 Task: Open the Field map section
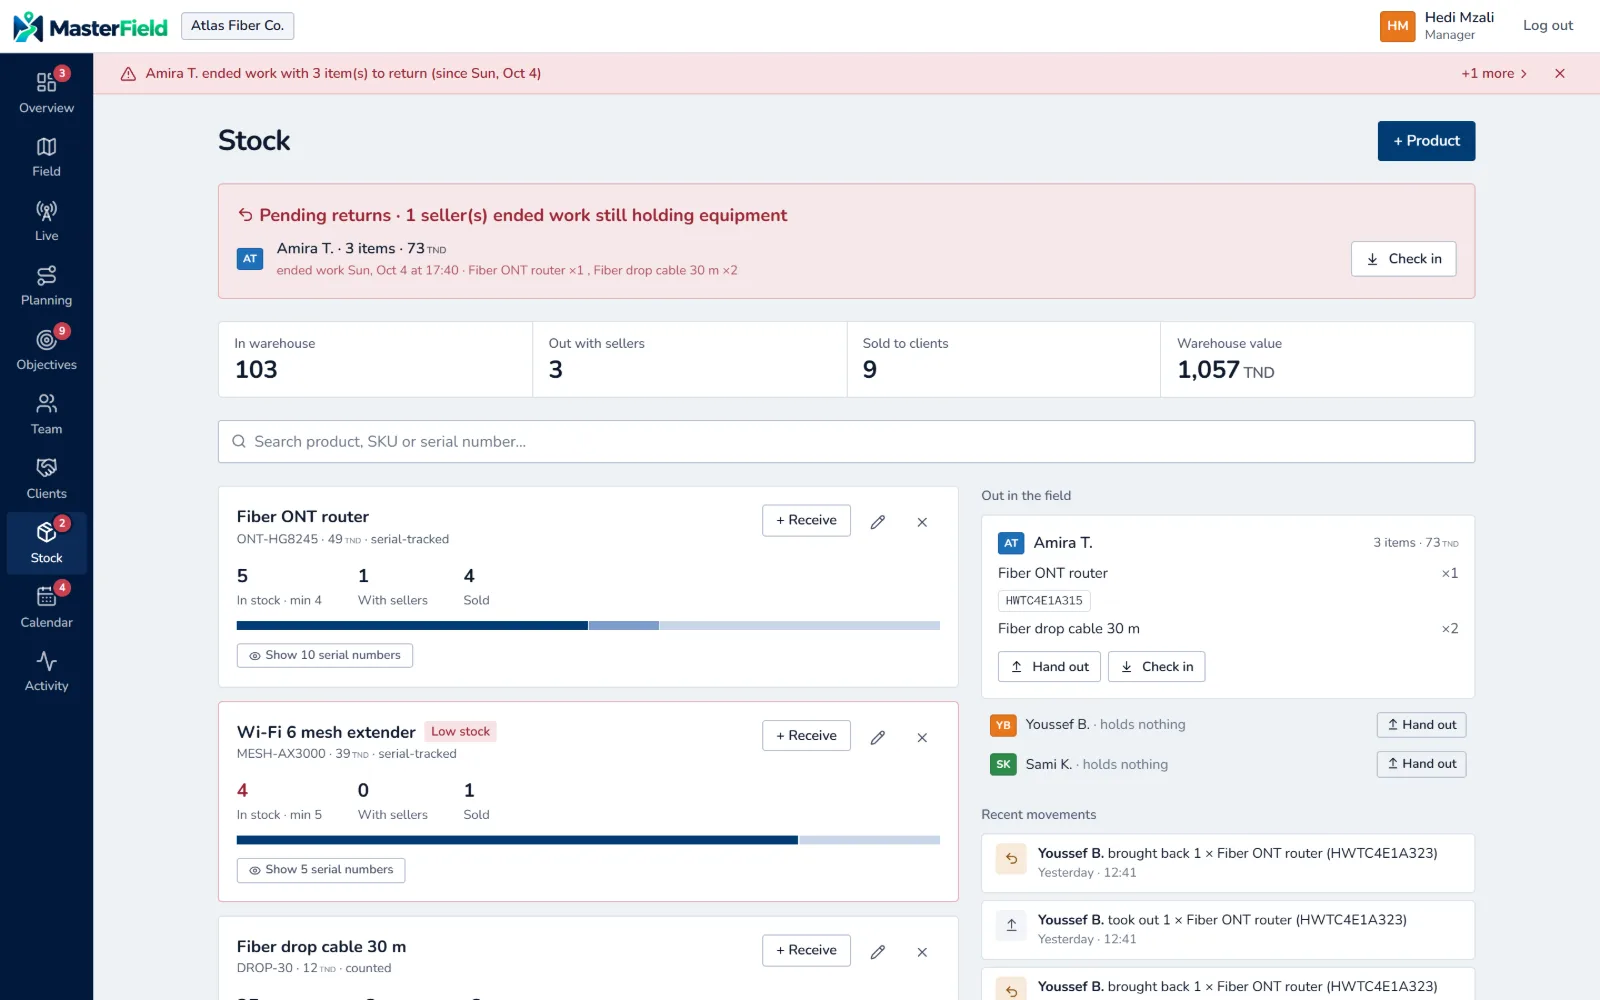coord(46,157)
